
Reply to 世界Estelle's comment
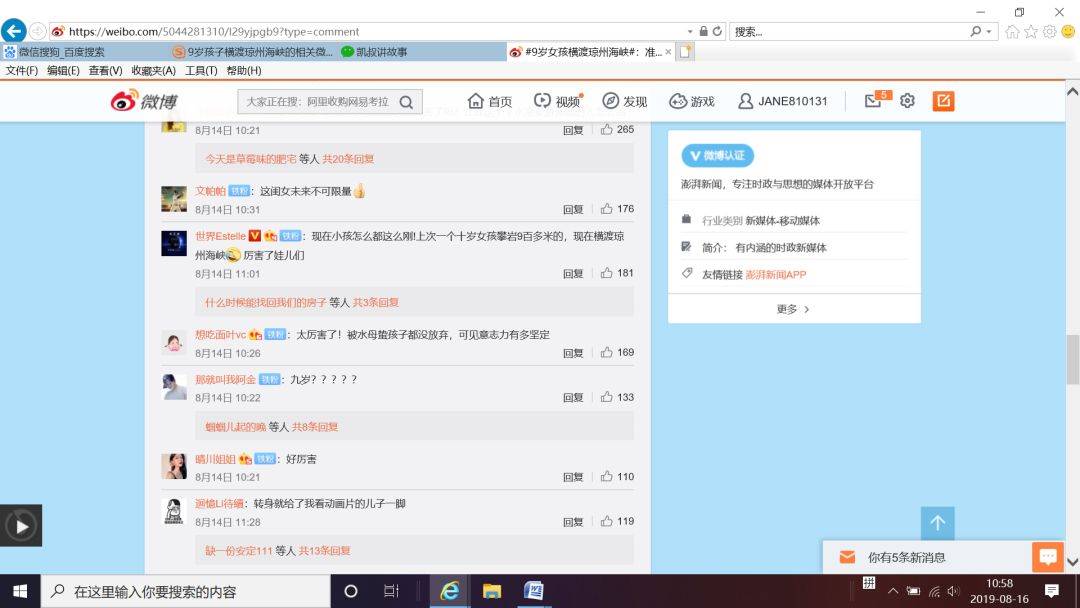pyautogui.click(x=573, y=274)
